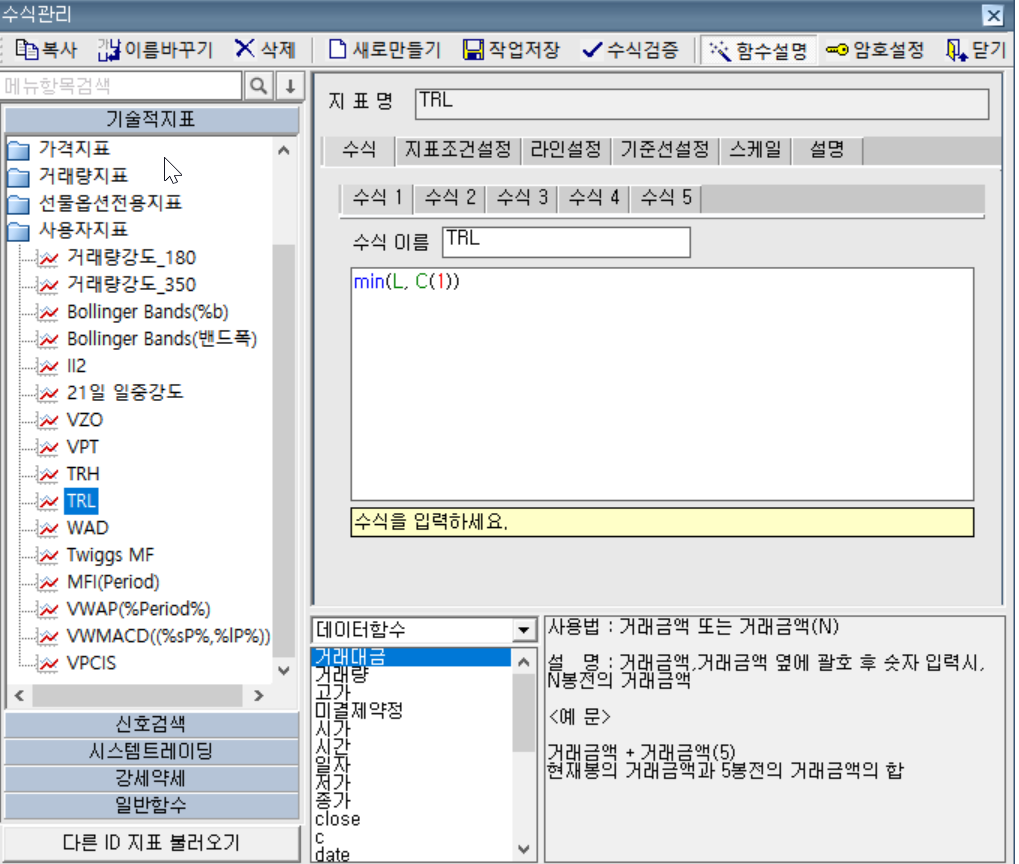
Task: Select the 수식 1 sub-tab
Action: (377, 198)
